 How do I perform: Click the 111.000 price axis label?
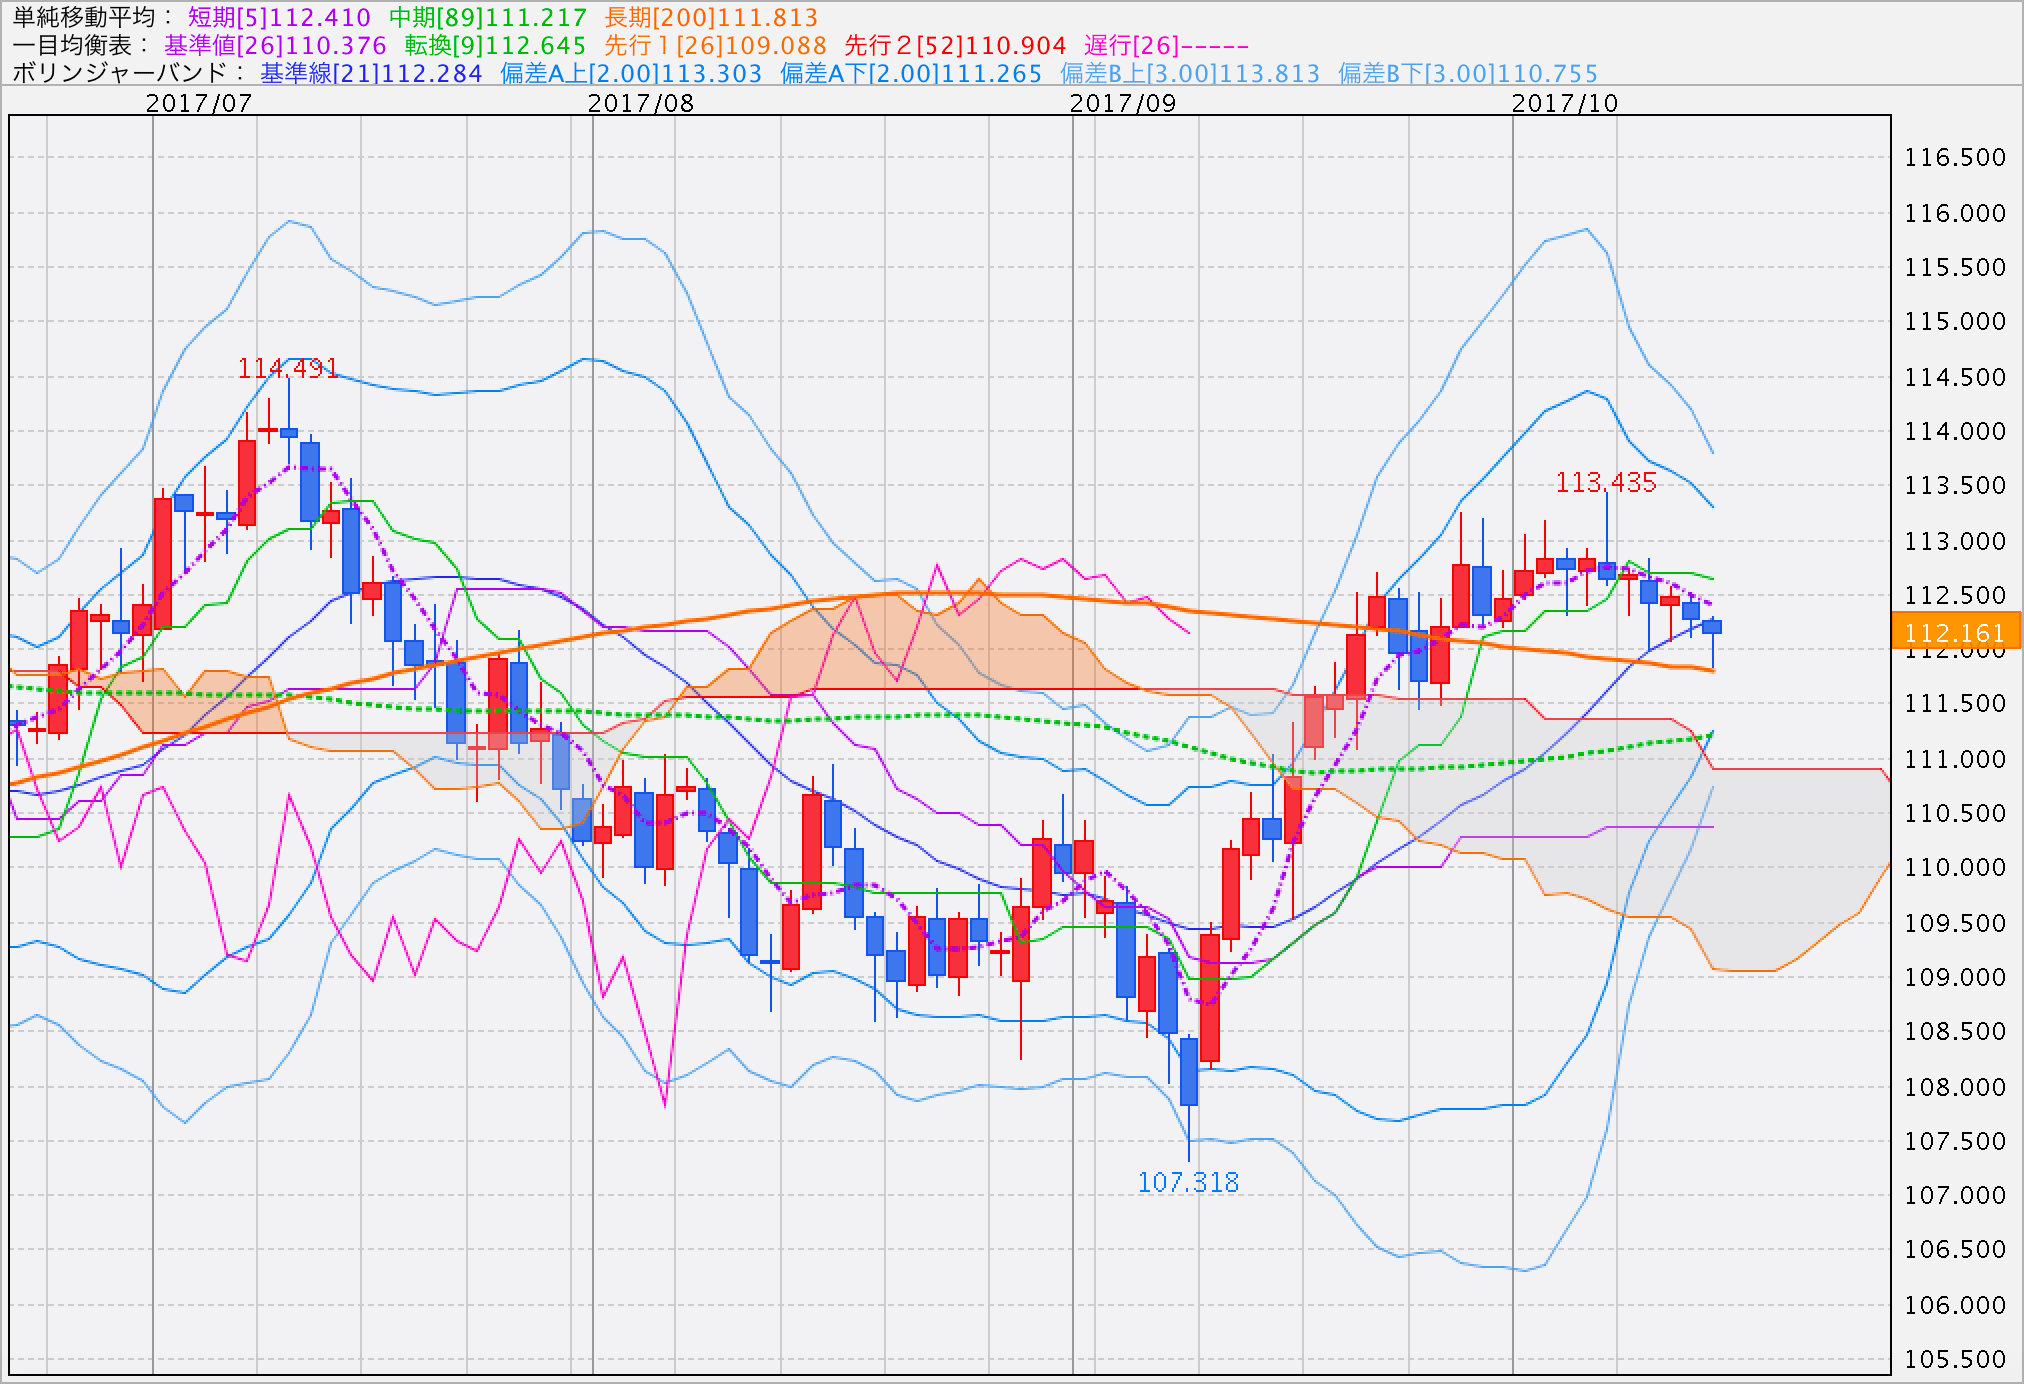(1955, 759)
